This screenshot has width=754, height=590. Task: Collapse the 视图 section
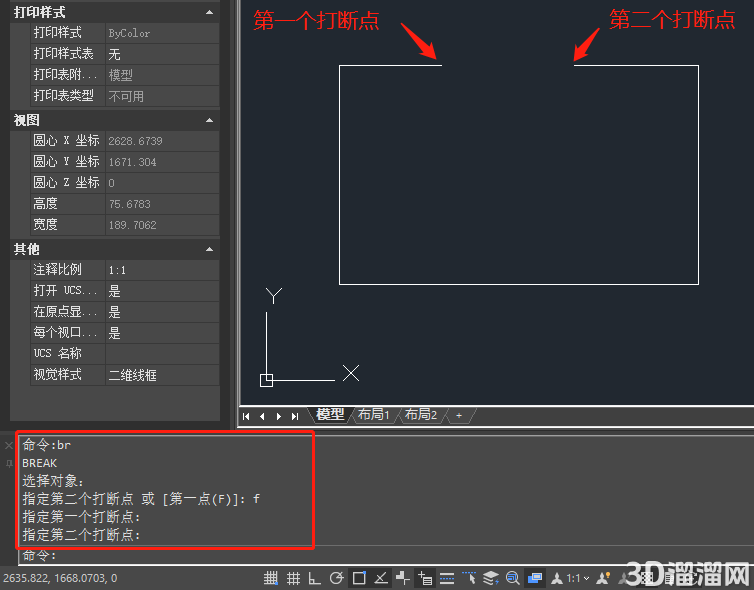point(209,120)
